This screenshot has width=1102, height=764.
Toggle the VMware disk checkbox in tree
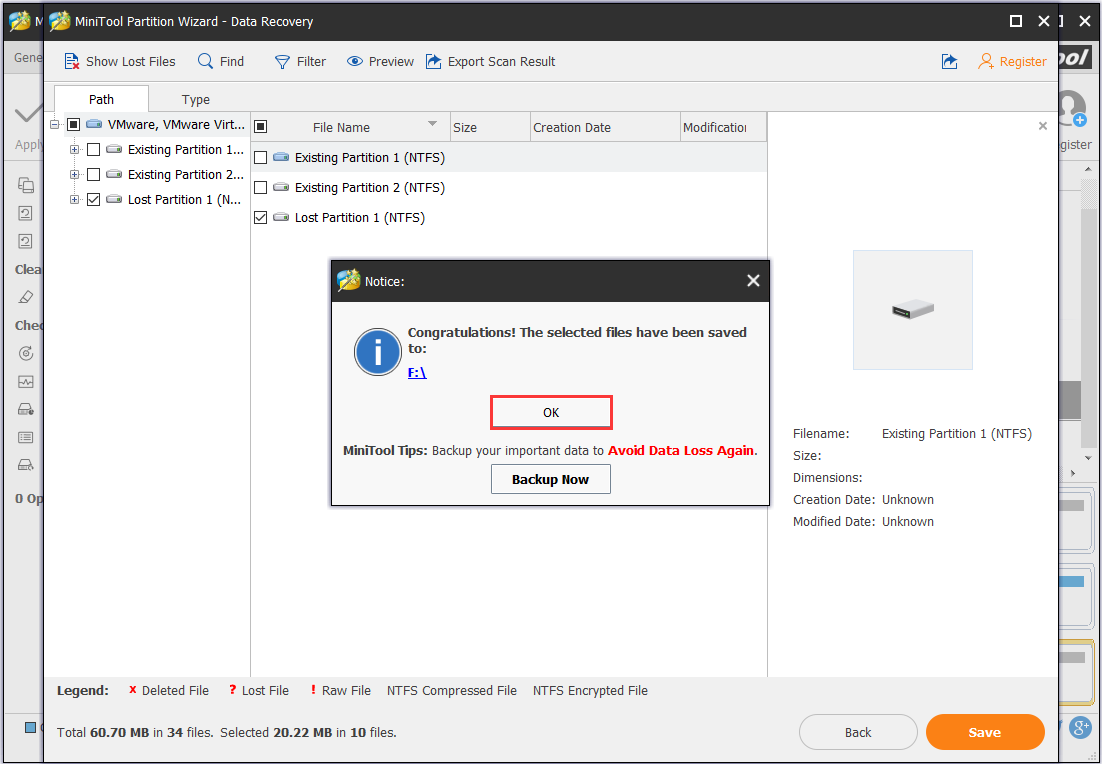tap(73, 124)
